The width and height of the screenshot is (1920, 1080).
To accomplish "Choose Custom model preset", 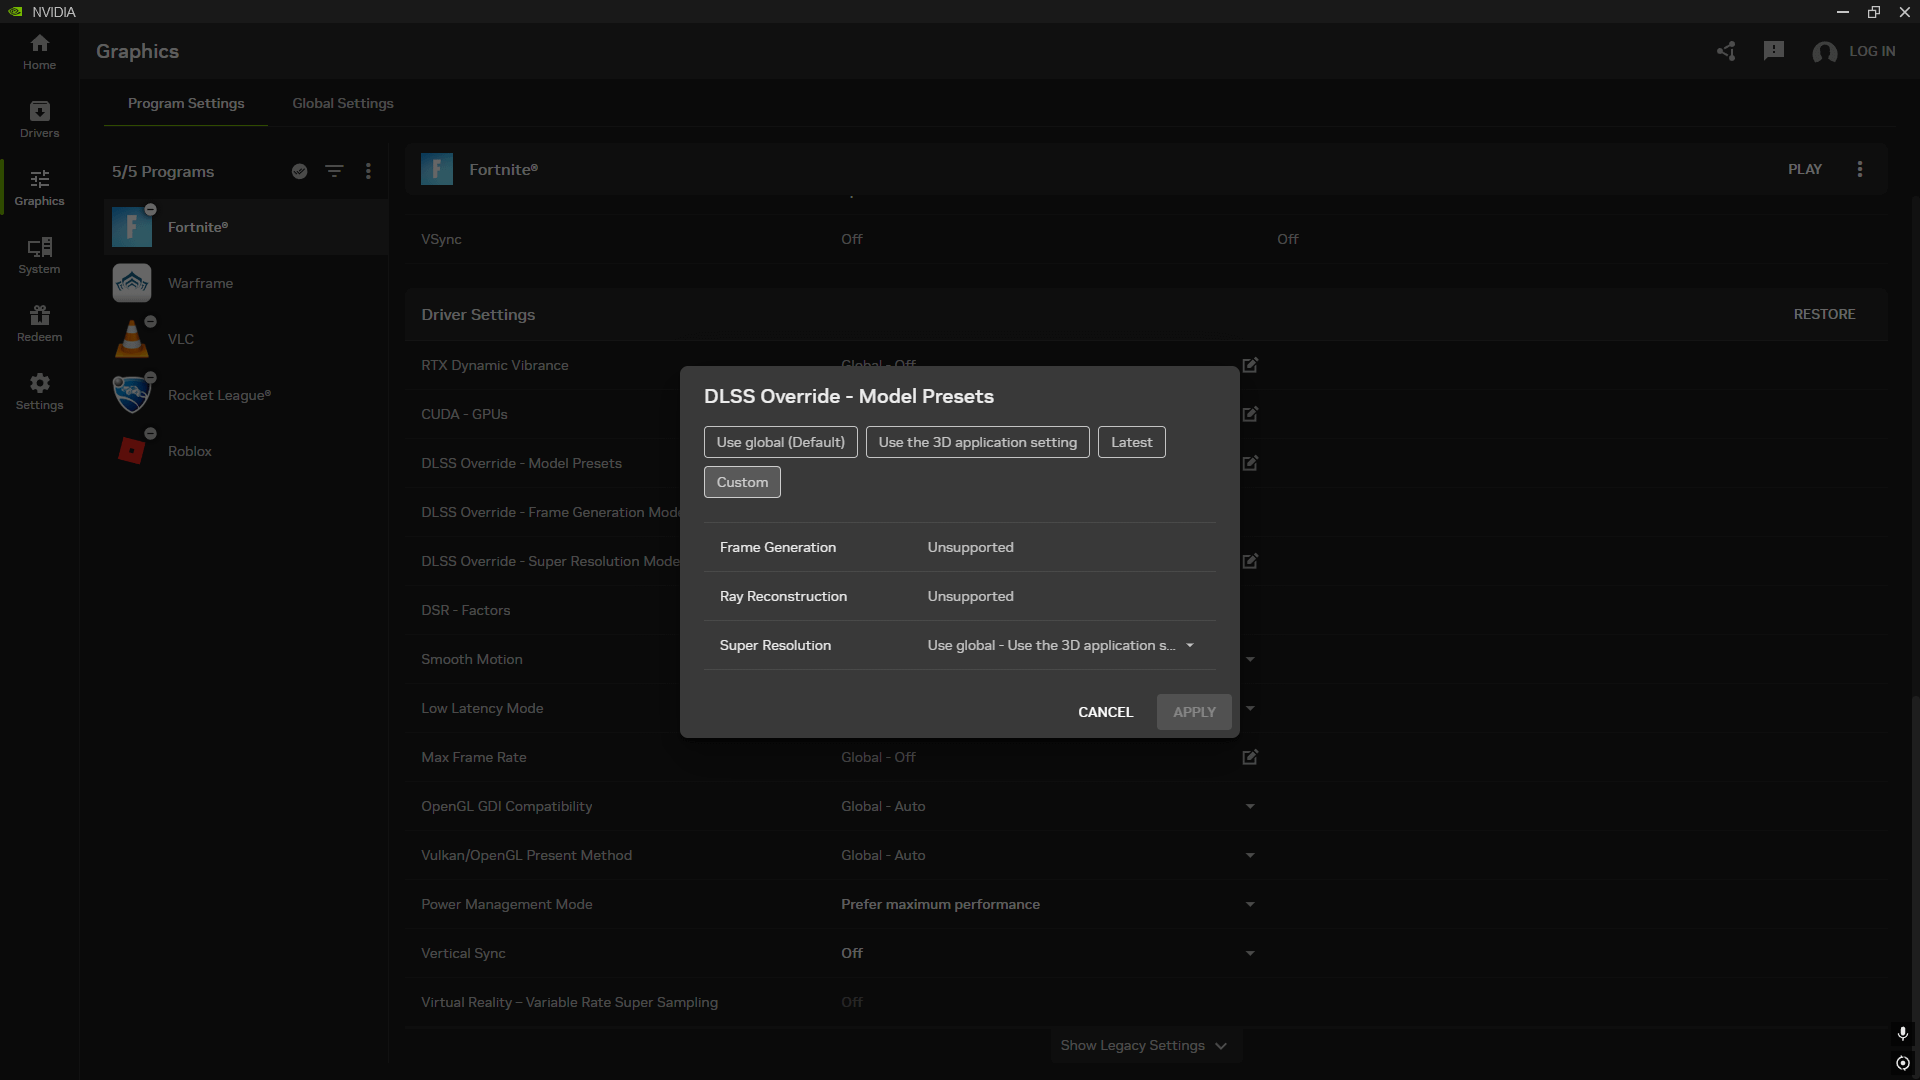I will click(x=742, y=482).
